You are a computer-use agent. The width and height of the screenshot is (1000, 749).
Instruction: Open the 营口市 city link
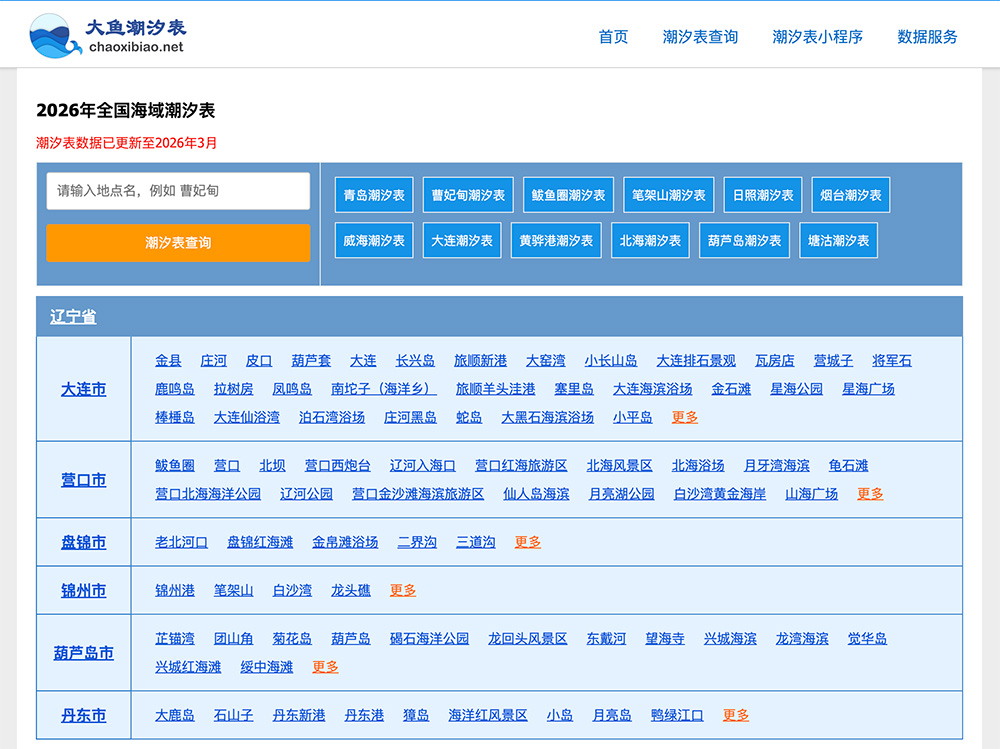coord(84,480)
